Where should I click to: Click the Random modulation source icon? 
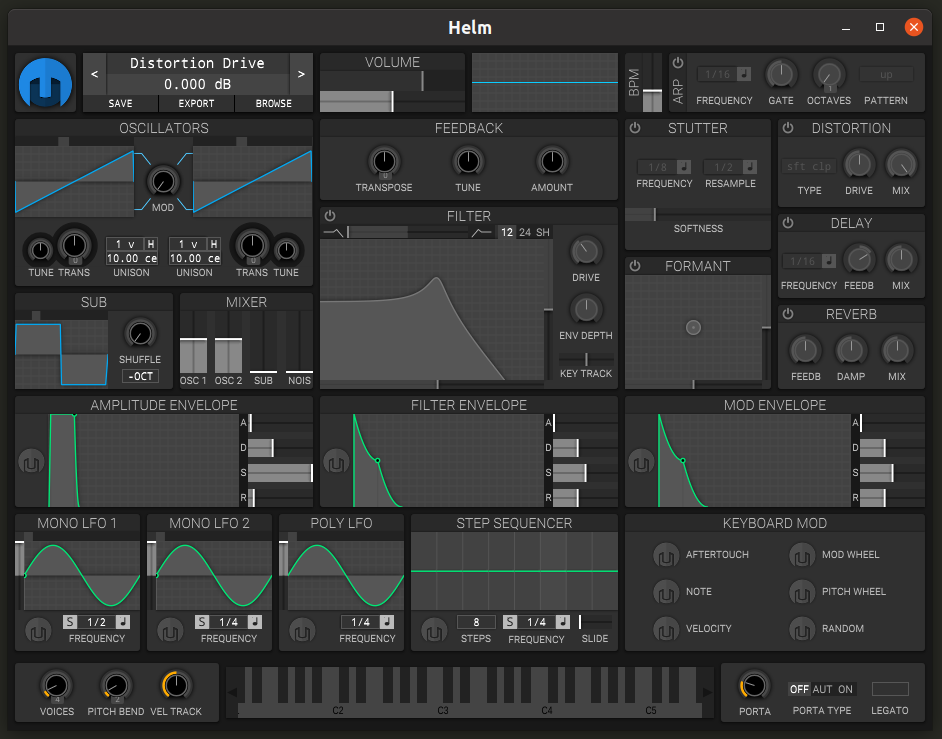point(802,629)
